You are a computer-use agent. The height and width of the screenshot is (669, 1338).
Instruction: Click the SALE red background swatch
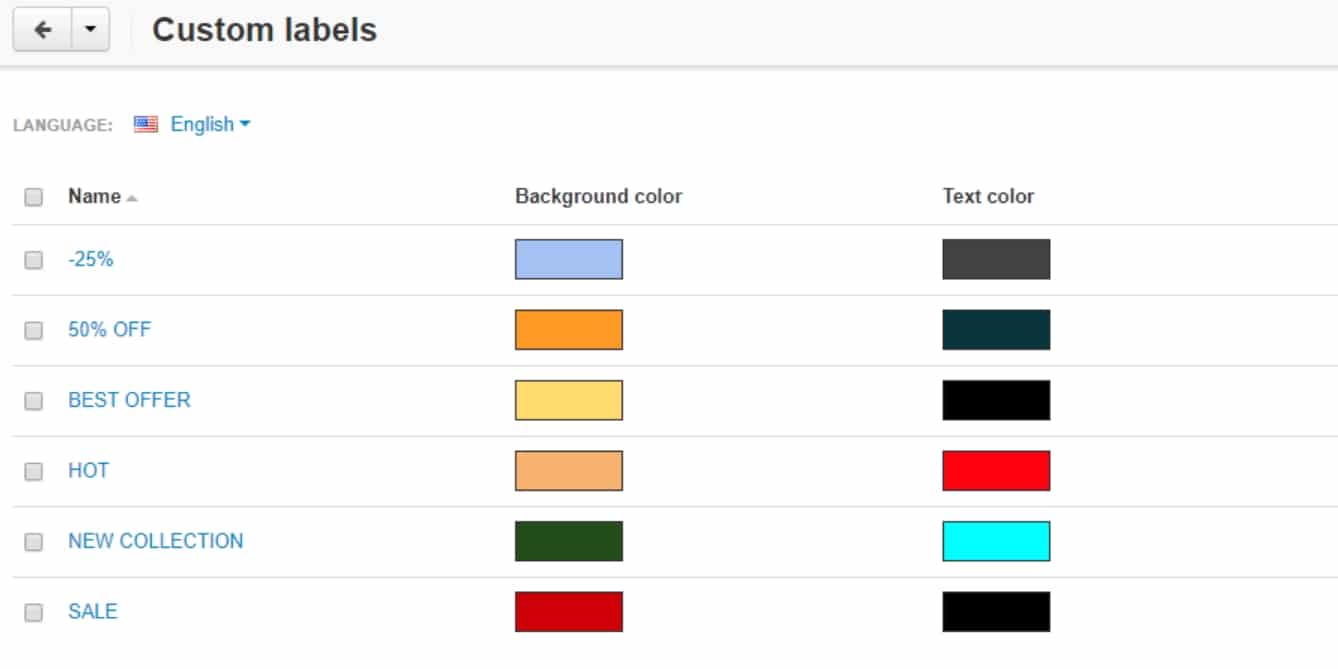point(569,612)
